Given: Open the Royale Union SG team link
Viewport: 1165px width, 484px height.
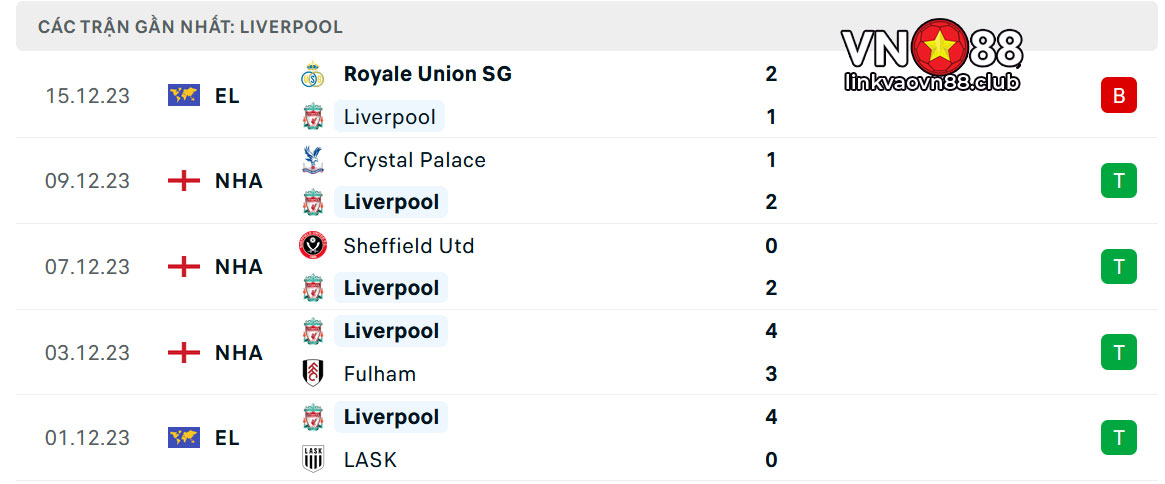Looking at the screenshot, I should 427,74.
